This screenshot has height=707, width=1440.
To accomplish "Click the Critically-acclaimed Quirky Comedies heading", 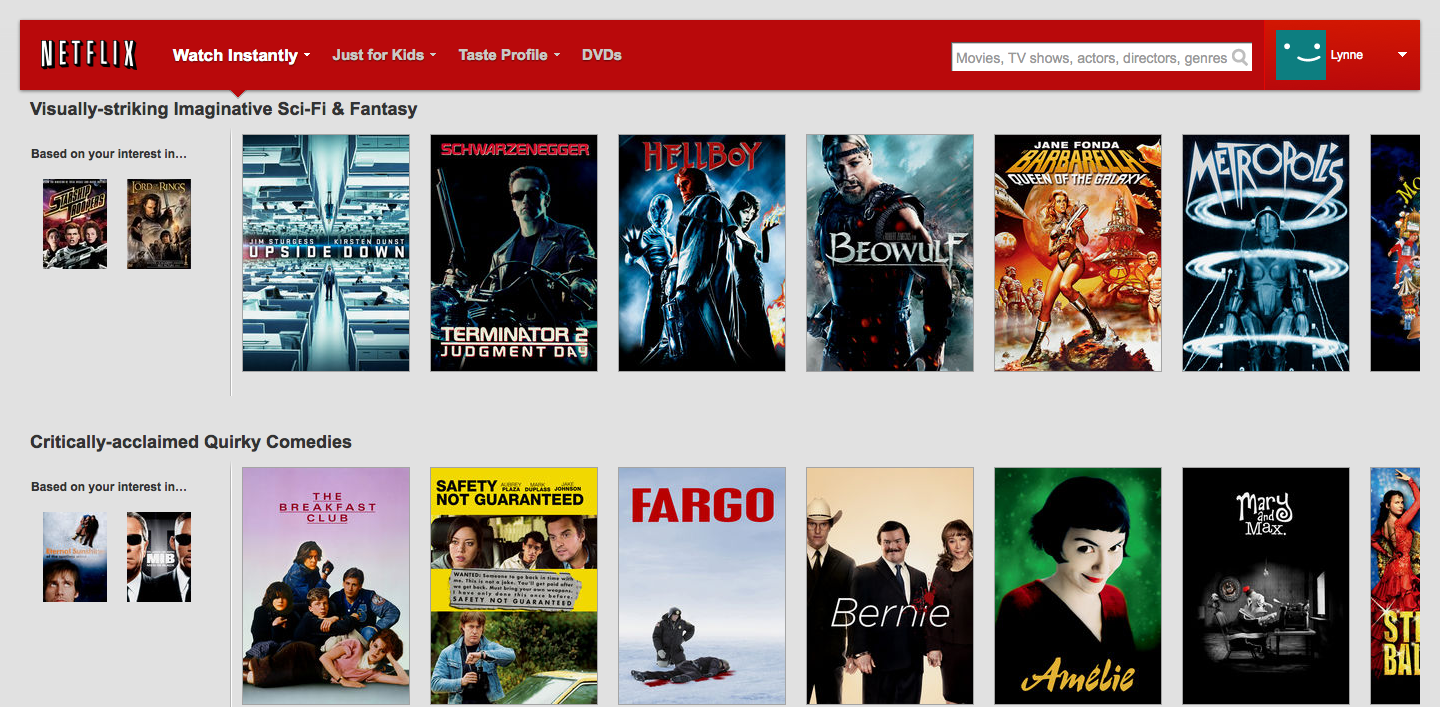I will 191,441.
